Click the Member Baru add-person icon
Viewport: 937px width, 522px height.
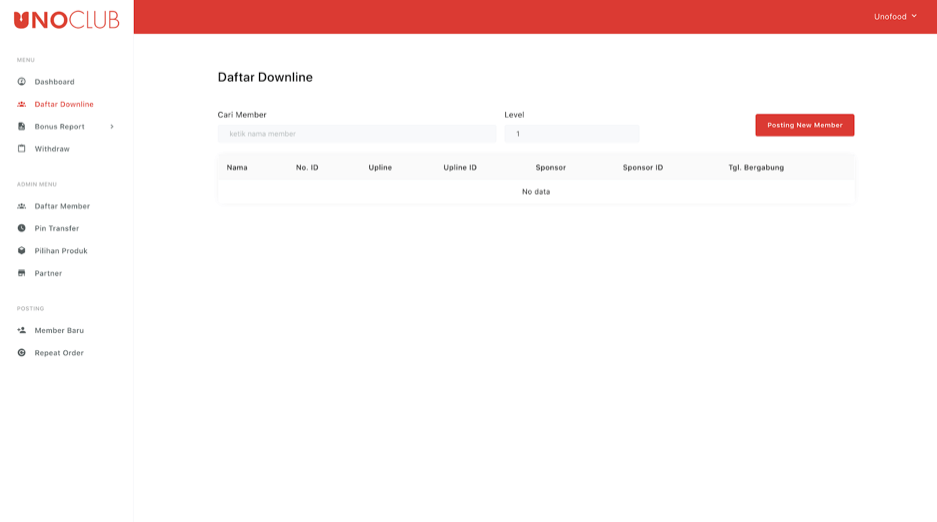[21, 330]
